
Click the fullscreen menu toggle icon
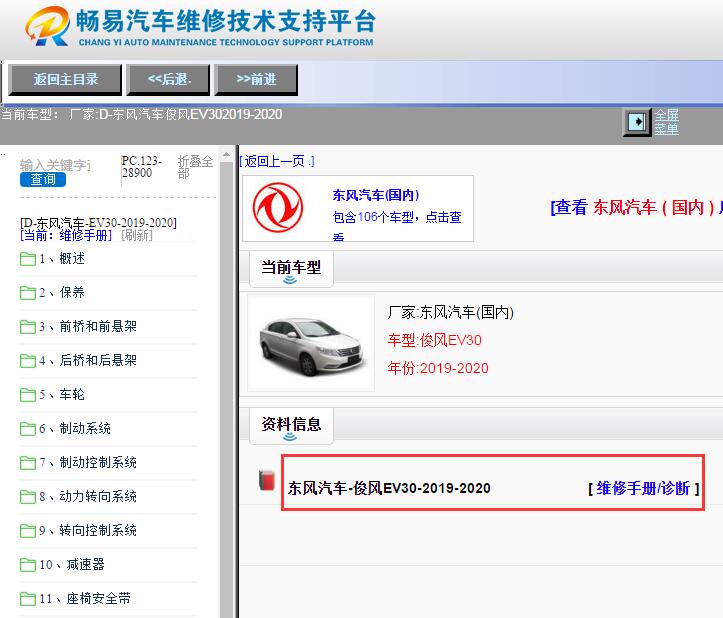coord(637,122)
